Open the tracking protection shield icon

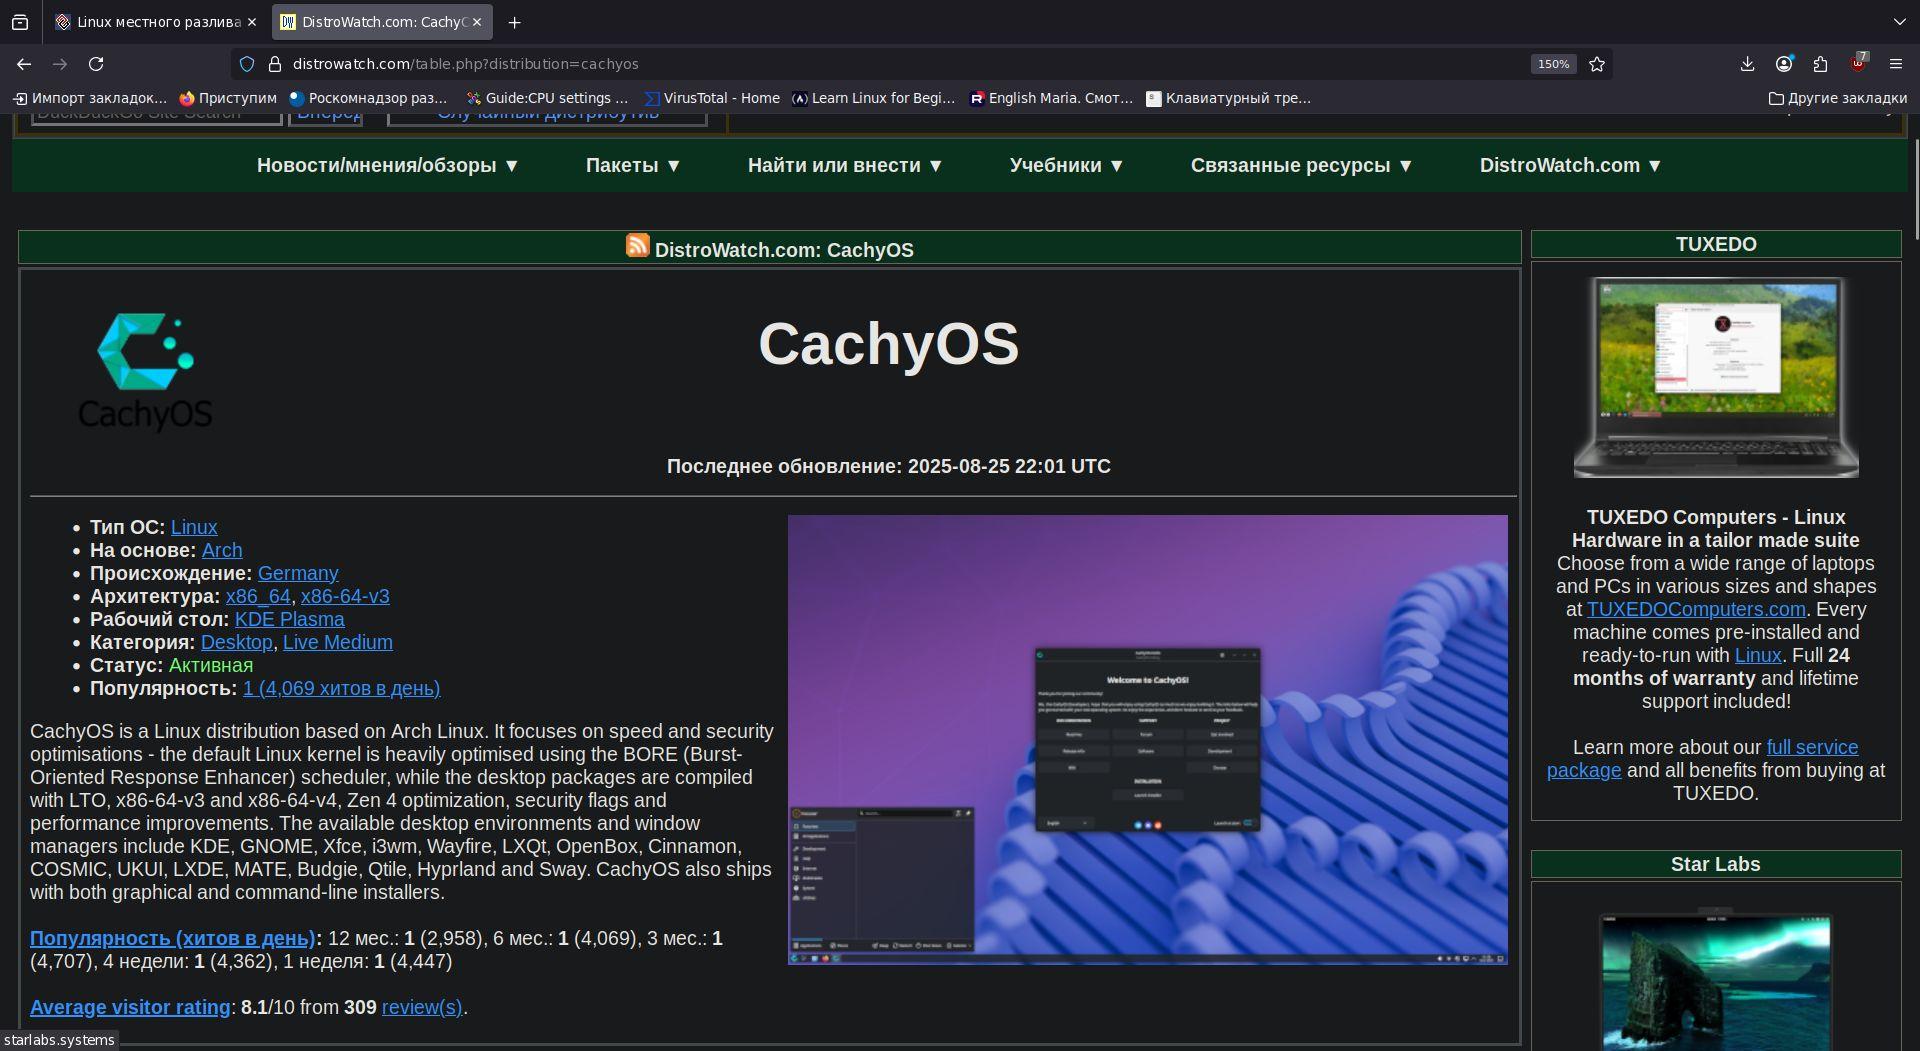(x=247, y=64)
